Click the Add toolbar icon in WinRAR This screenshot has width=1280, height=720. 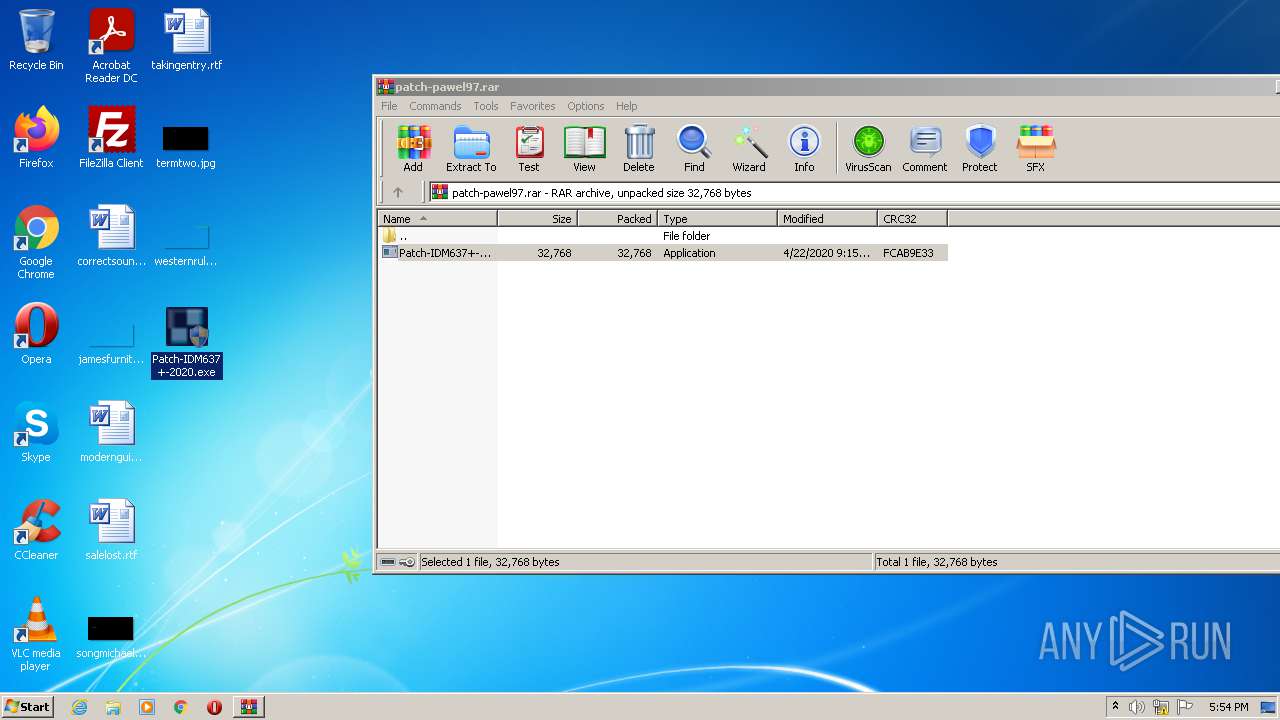413,149
